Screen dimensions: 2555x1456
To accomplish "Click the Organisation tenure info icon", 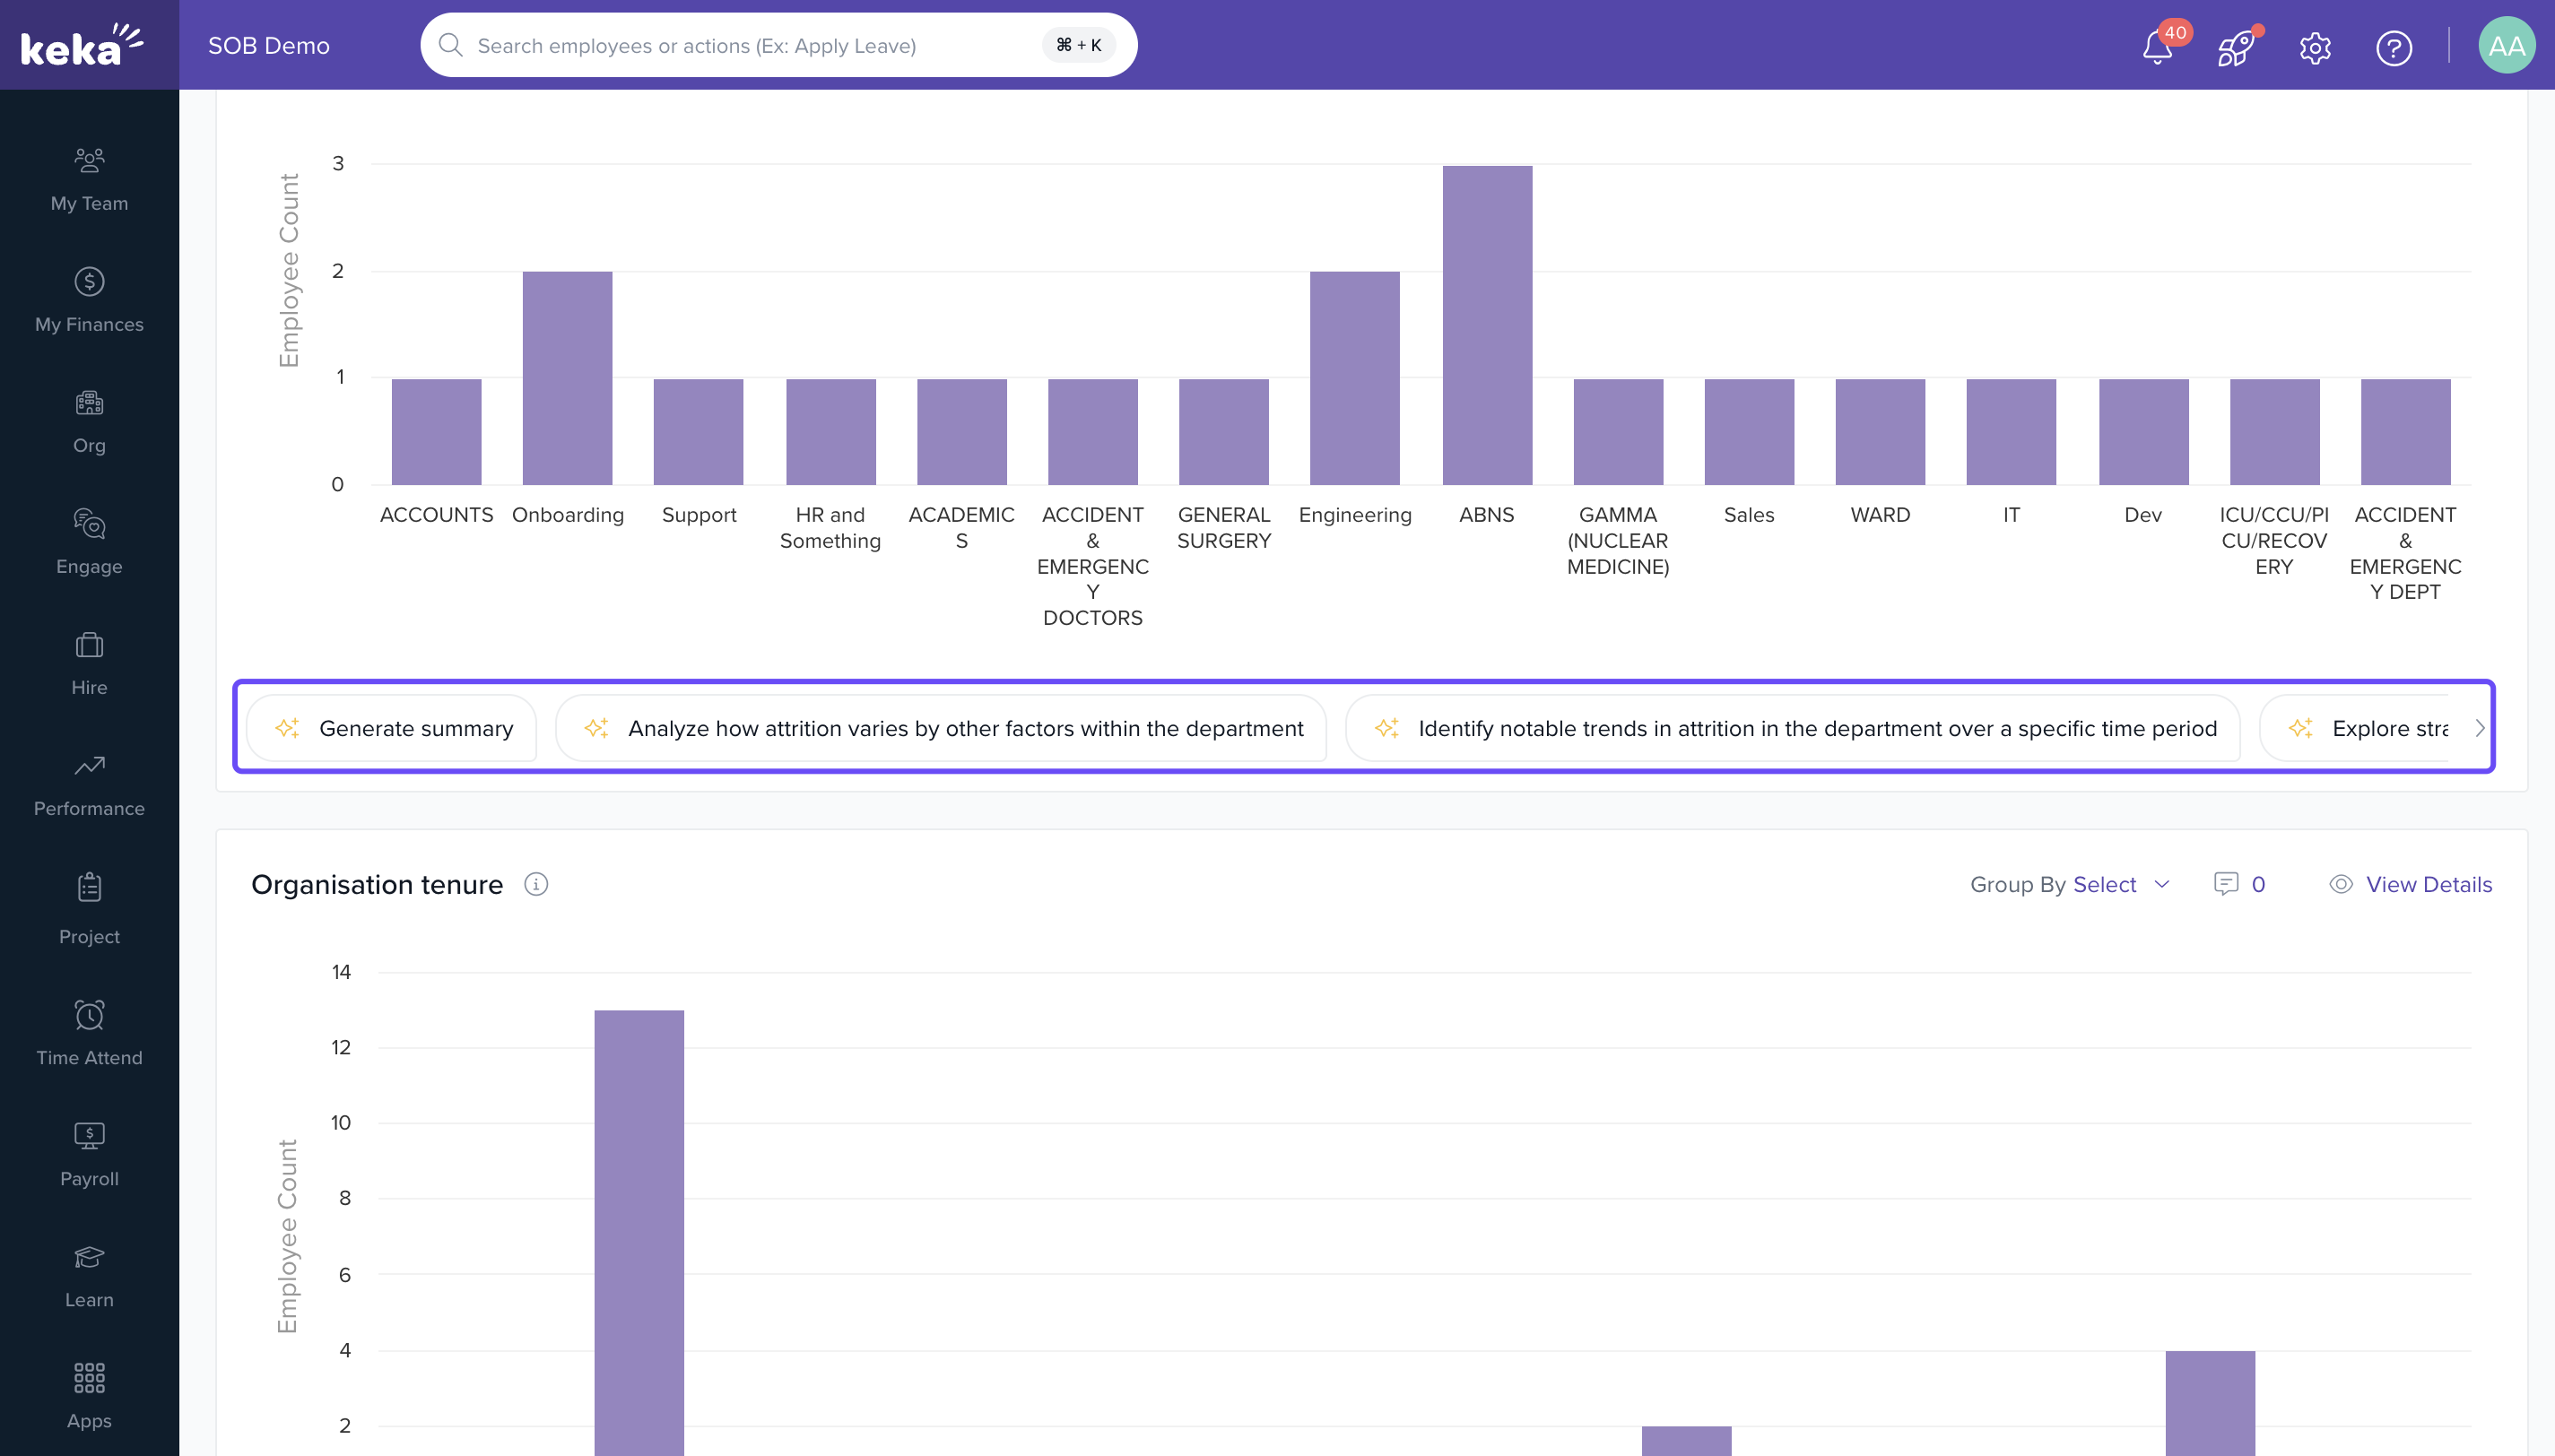I will 536,884.
